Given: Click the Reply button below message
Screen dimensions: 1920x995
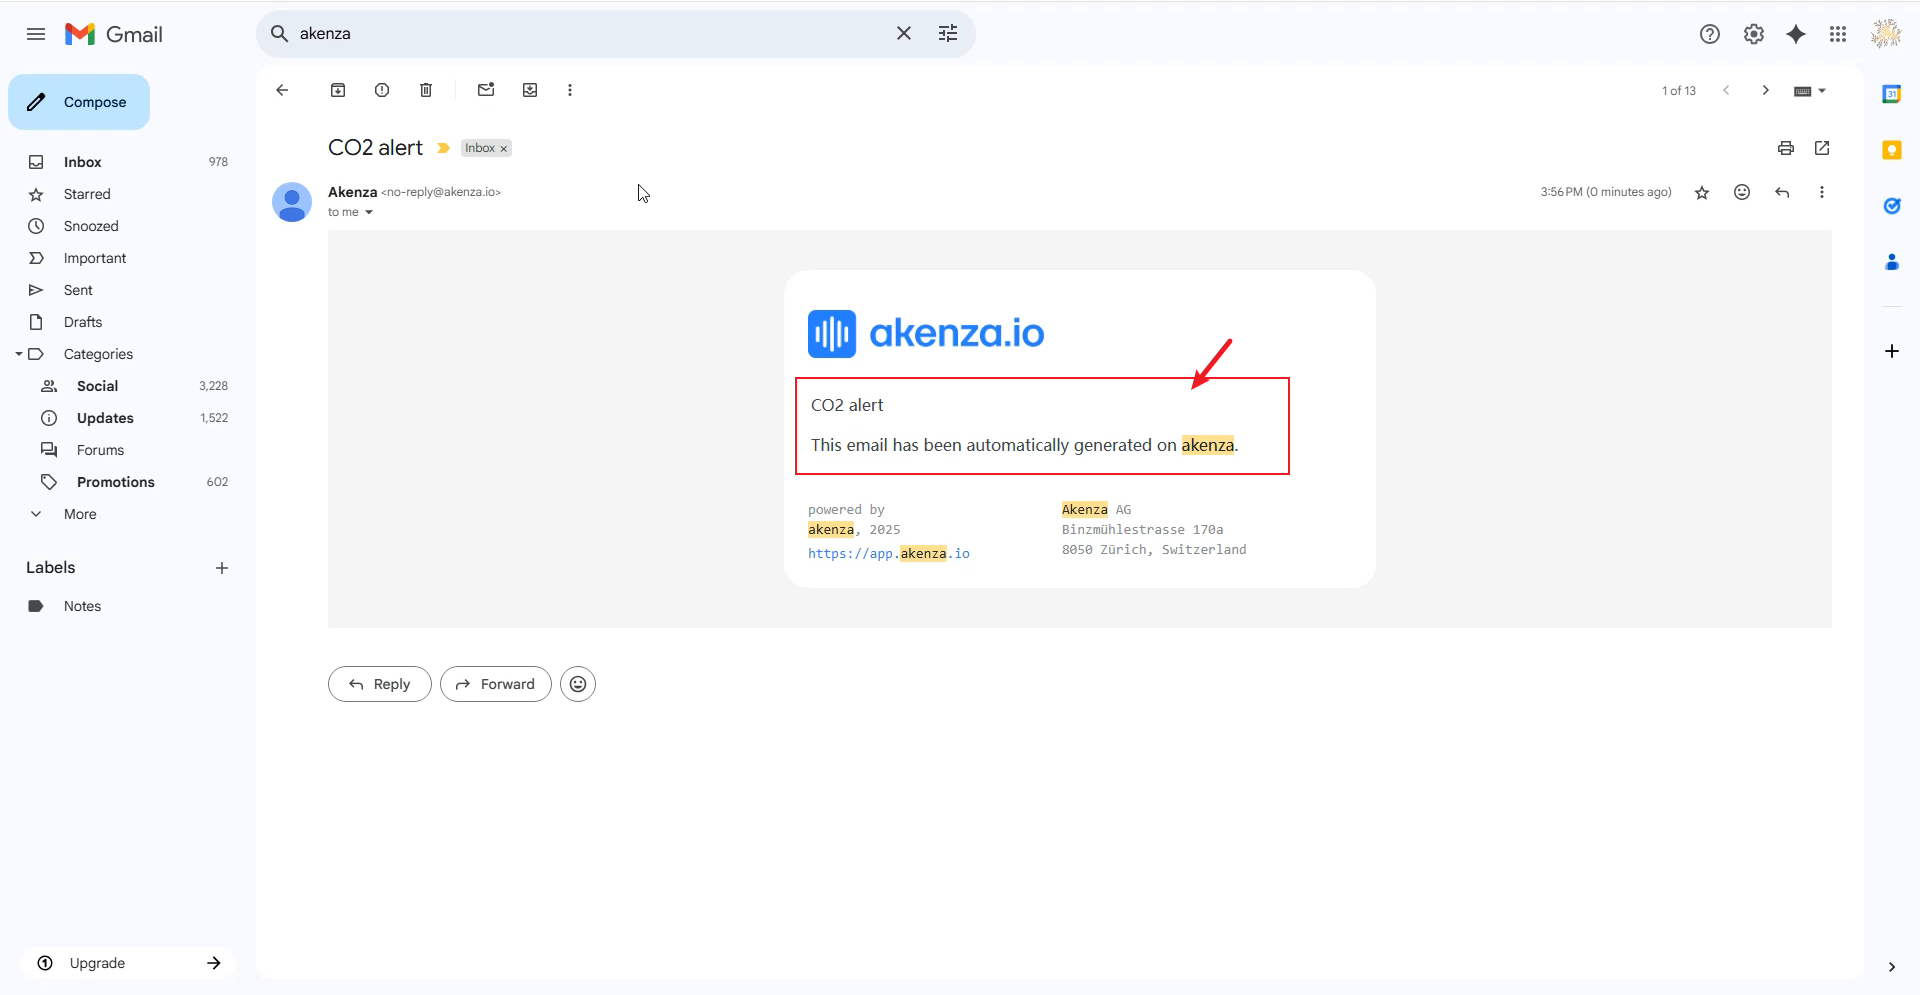Looking at the screenshot, I should (380, 684).
